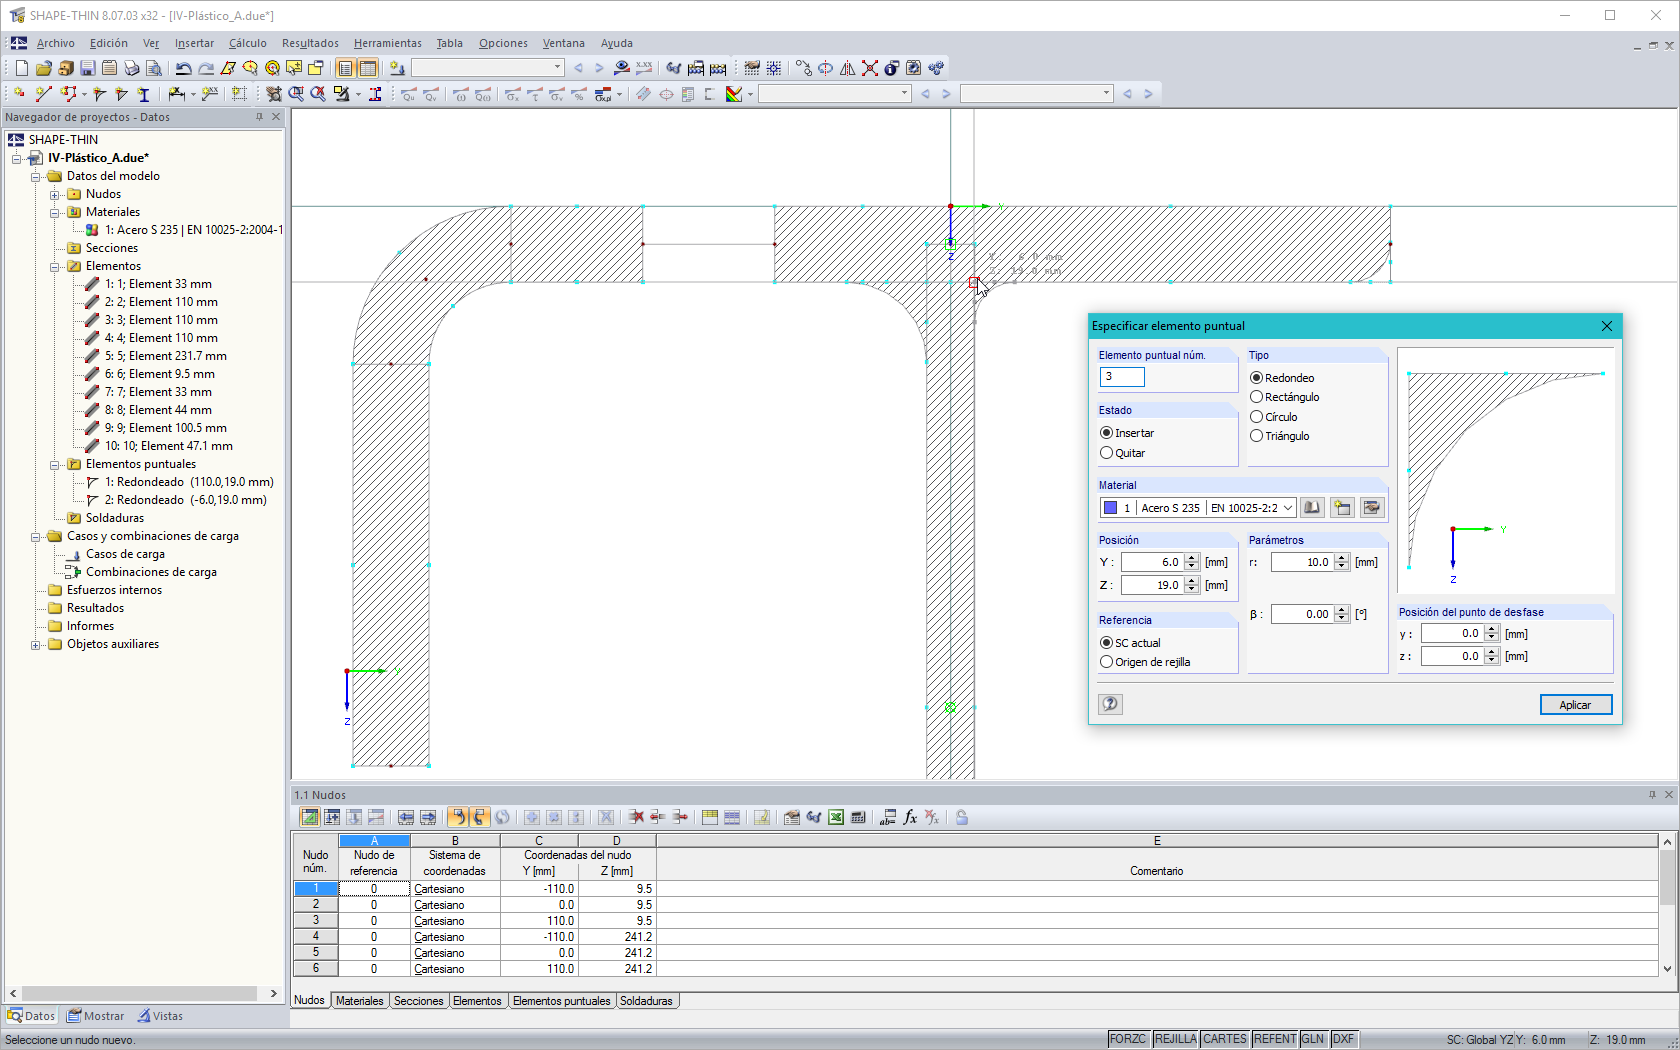Select the Círculo type radio button
Screen dimensions: 1680x1050
pyautogui.click(x=1256, y=417)
